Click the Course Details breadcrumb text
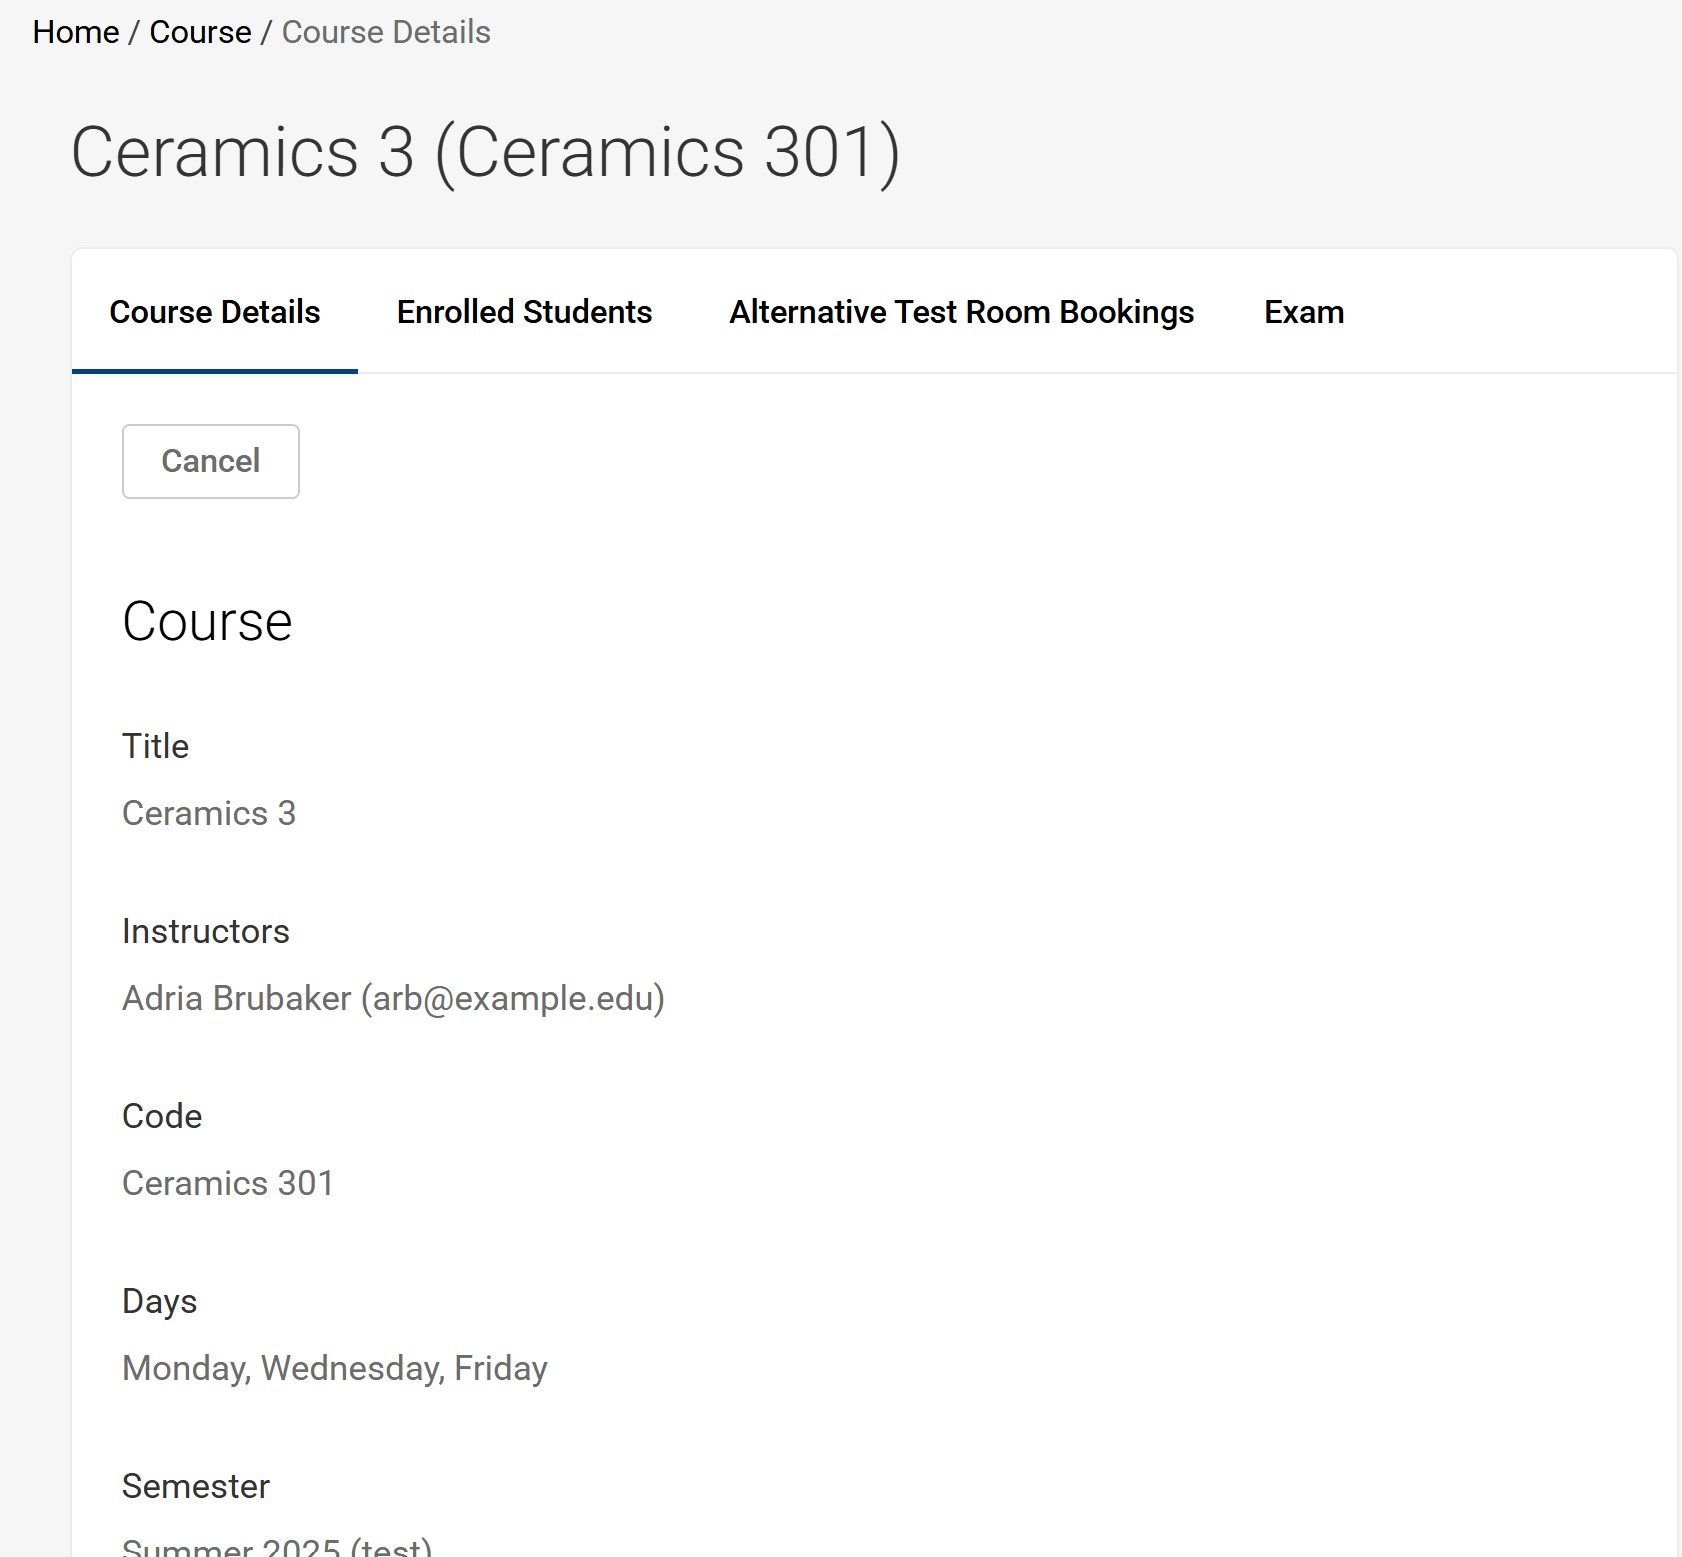Screen dimensions: 1682x1557 (386, 32)
